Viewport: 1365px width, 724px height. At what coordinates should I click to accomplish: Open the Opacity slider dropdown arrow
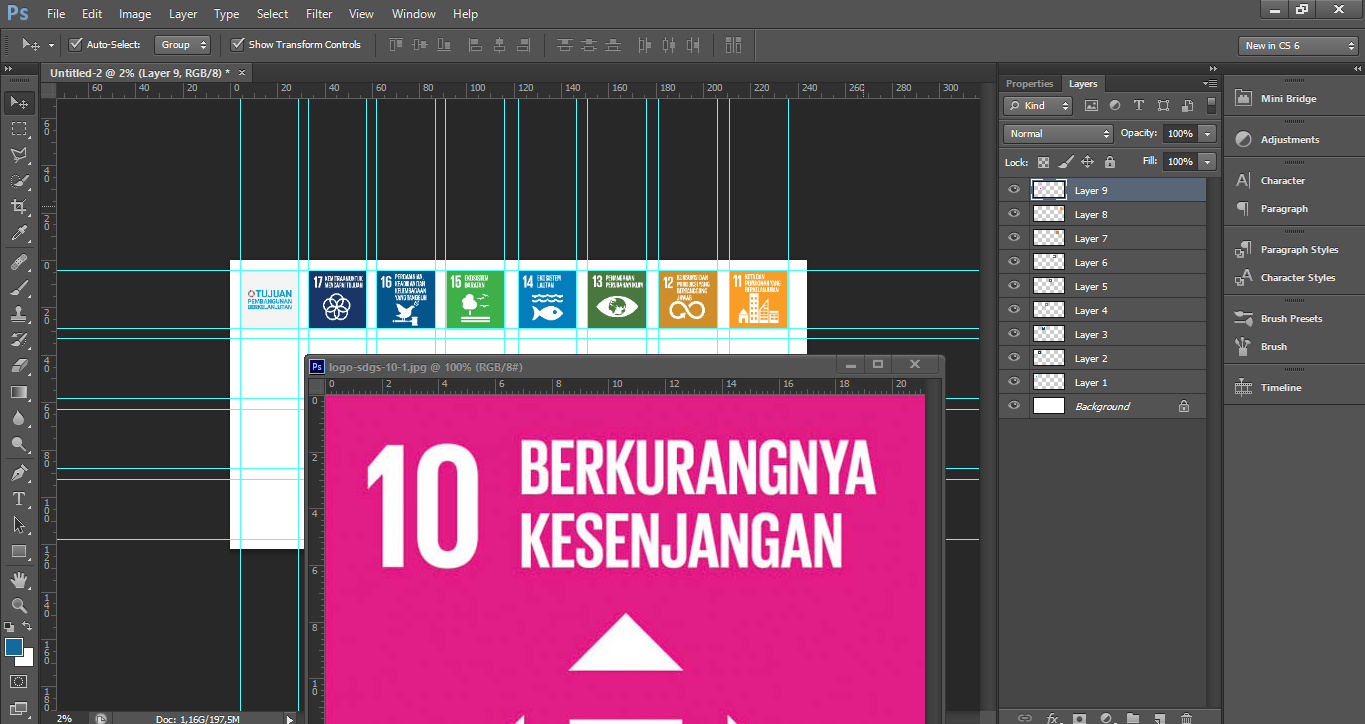[1208, 133]
